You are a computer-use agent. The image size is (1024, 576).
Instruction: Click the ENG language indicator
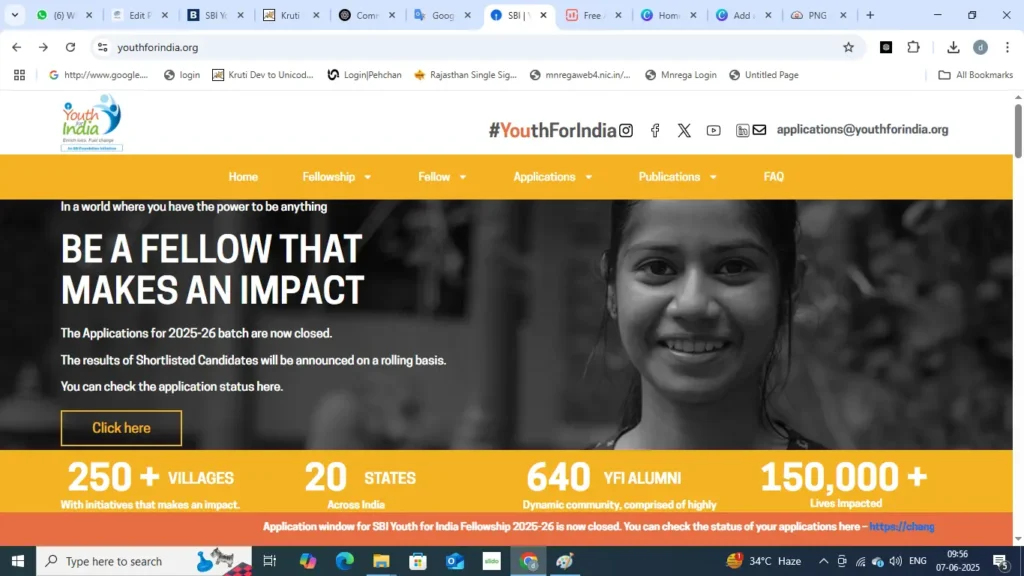point(918,561)
